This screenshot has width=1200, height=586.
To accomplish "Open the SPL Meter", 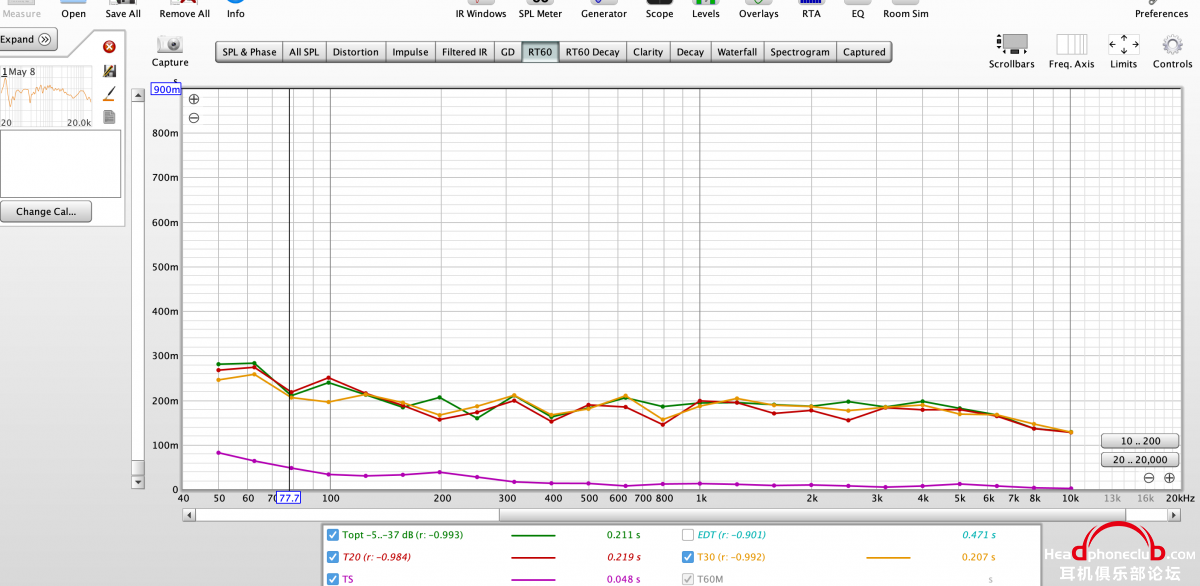I will point(540,10).
